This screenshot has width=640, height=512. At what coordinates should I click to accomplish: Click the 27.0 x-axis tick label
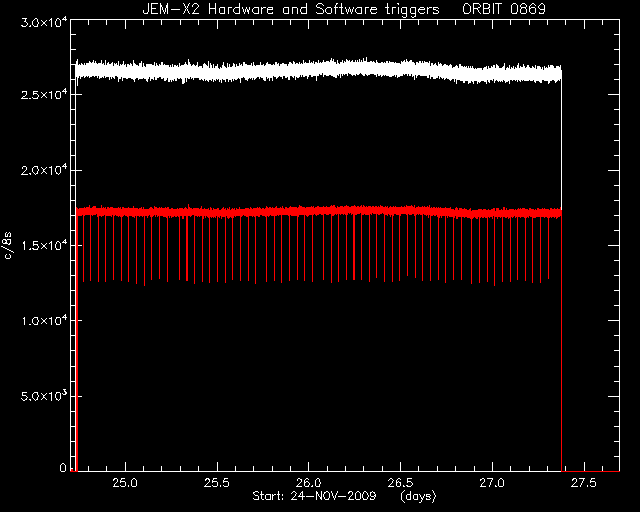[492, 483]
